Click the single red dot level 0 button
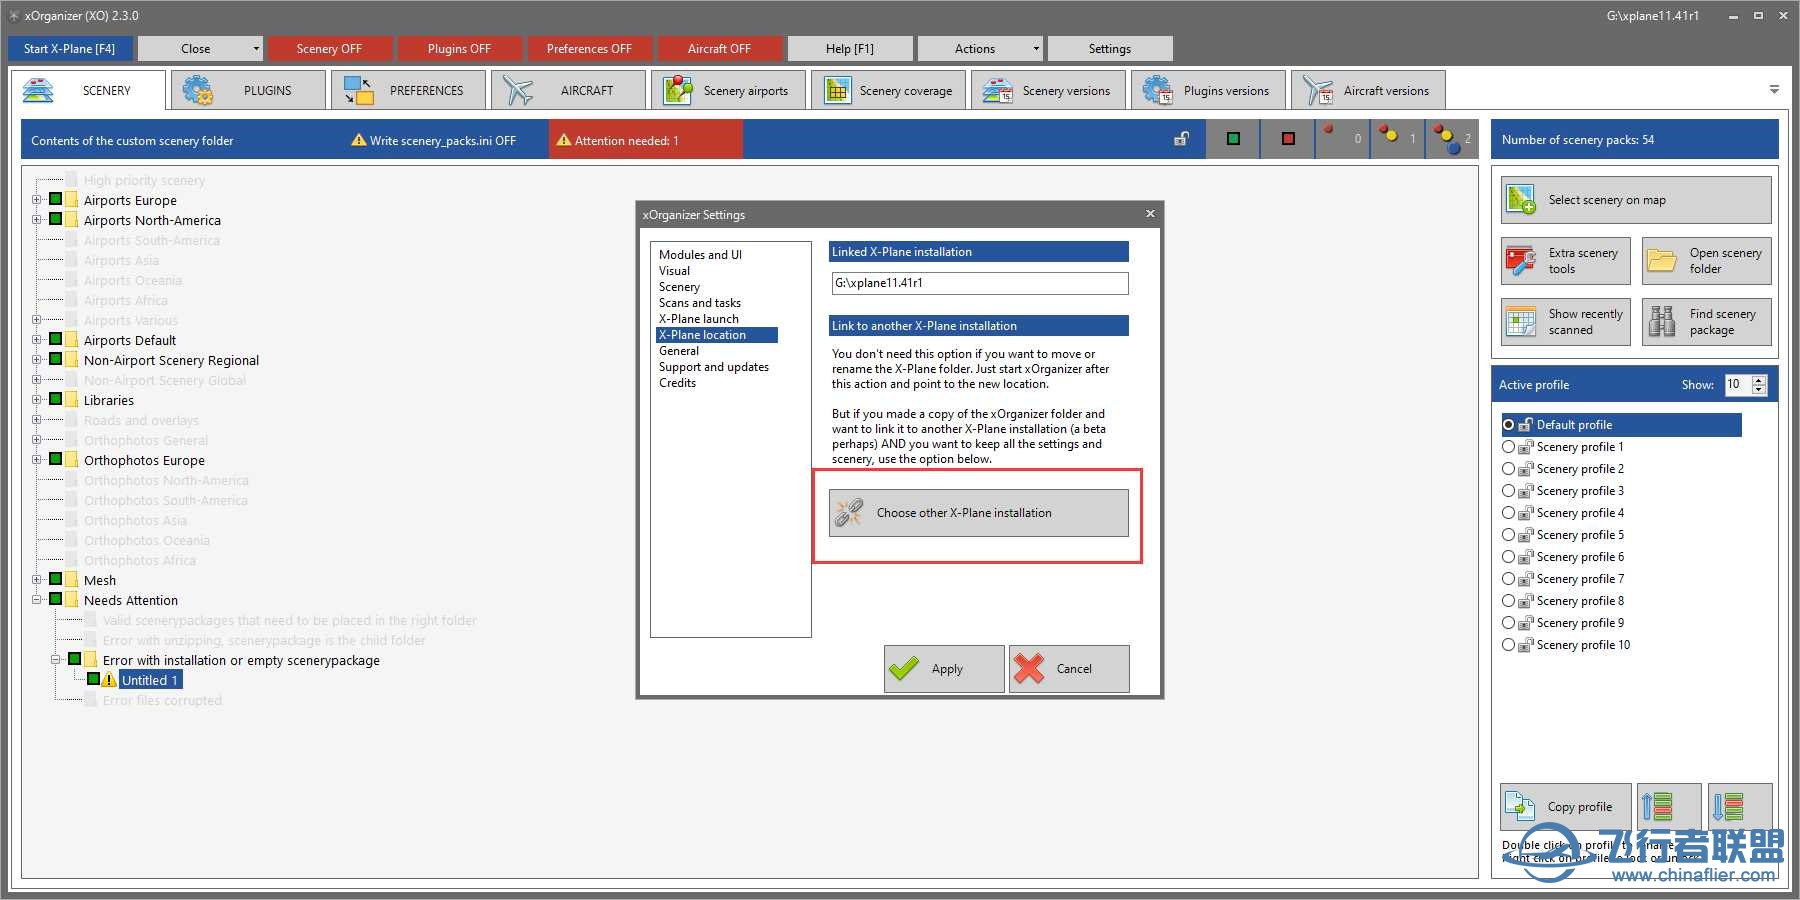Viewport: 1800px width, 900px height. [1342, 139]
